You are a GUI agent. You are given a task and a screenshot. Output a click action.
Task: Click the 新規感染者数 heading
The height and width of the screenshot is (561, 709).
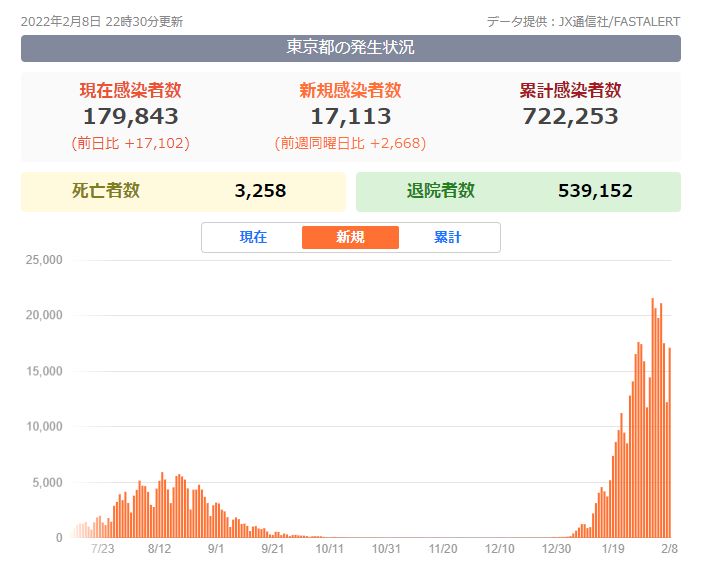point(350,90)
